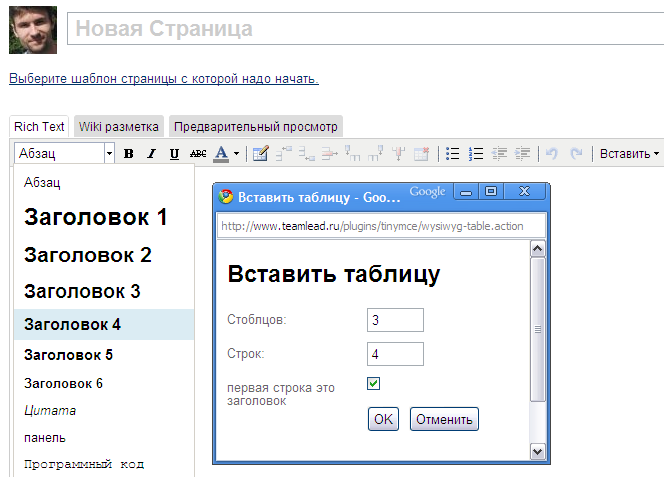The image size is (664, 477).
Task: Toggle 'первая строка это заголовок' checkbox
Action: 374,384
